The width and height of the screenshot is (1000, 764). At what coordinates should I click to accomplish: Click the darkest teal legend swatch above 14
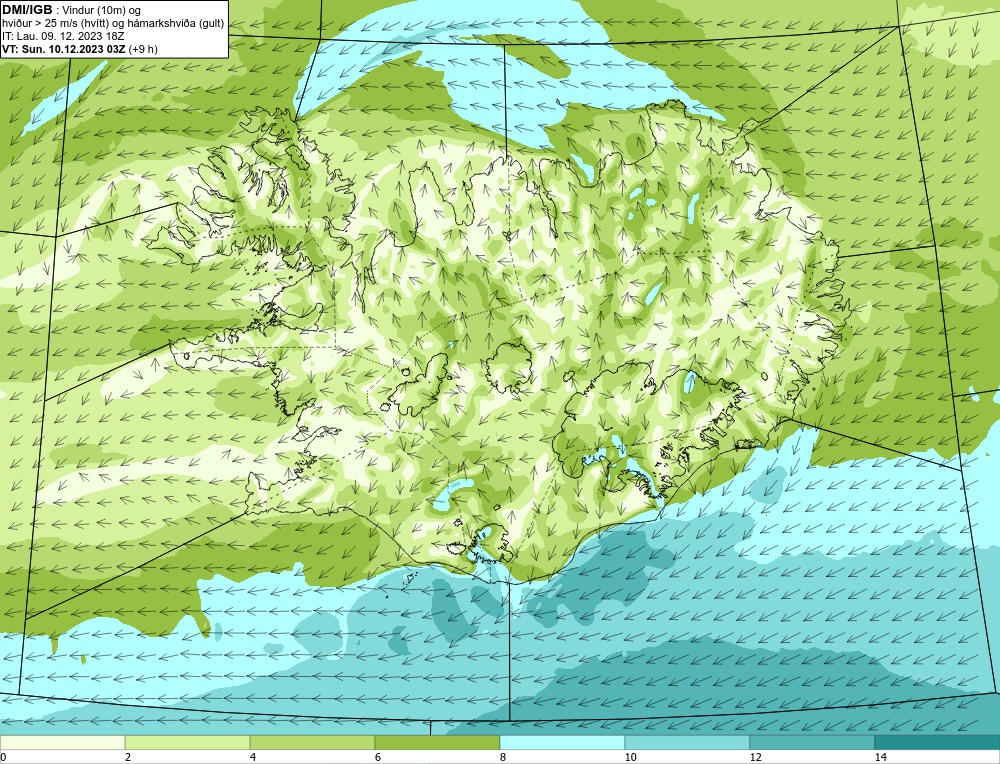click(938, 742)
